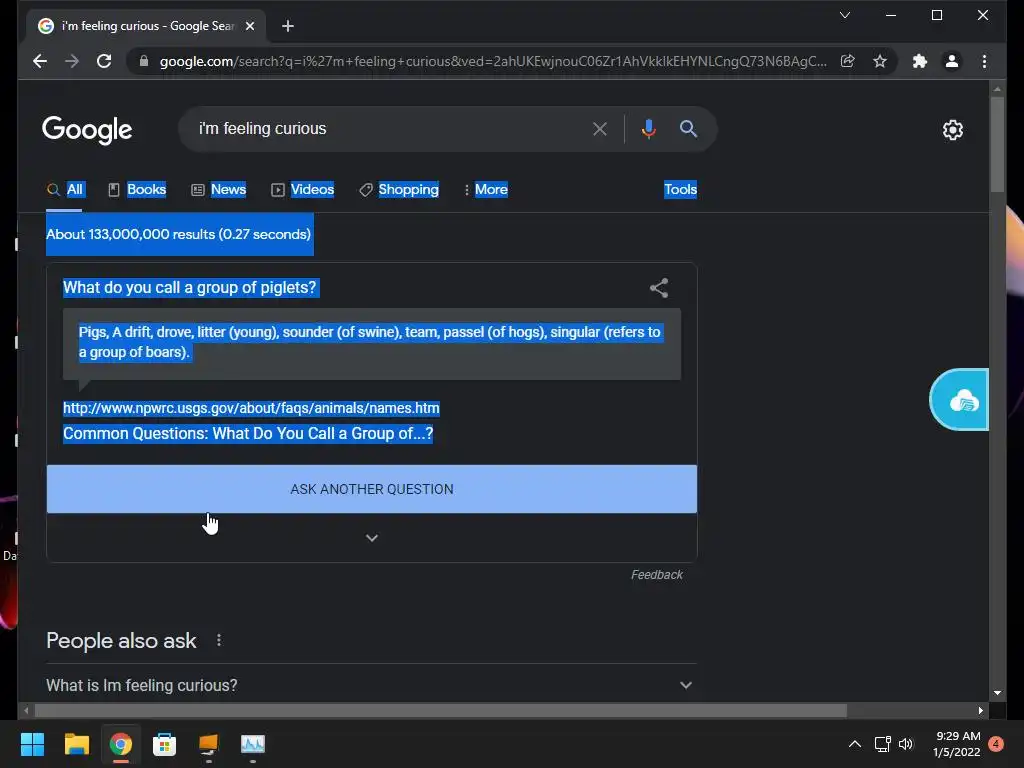Open the npwrc.usgs.gov source URL
The height and width of the screenshot is (768, 1024).
point(251,408)
